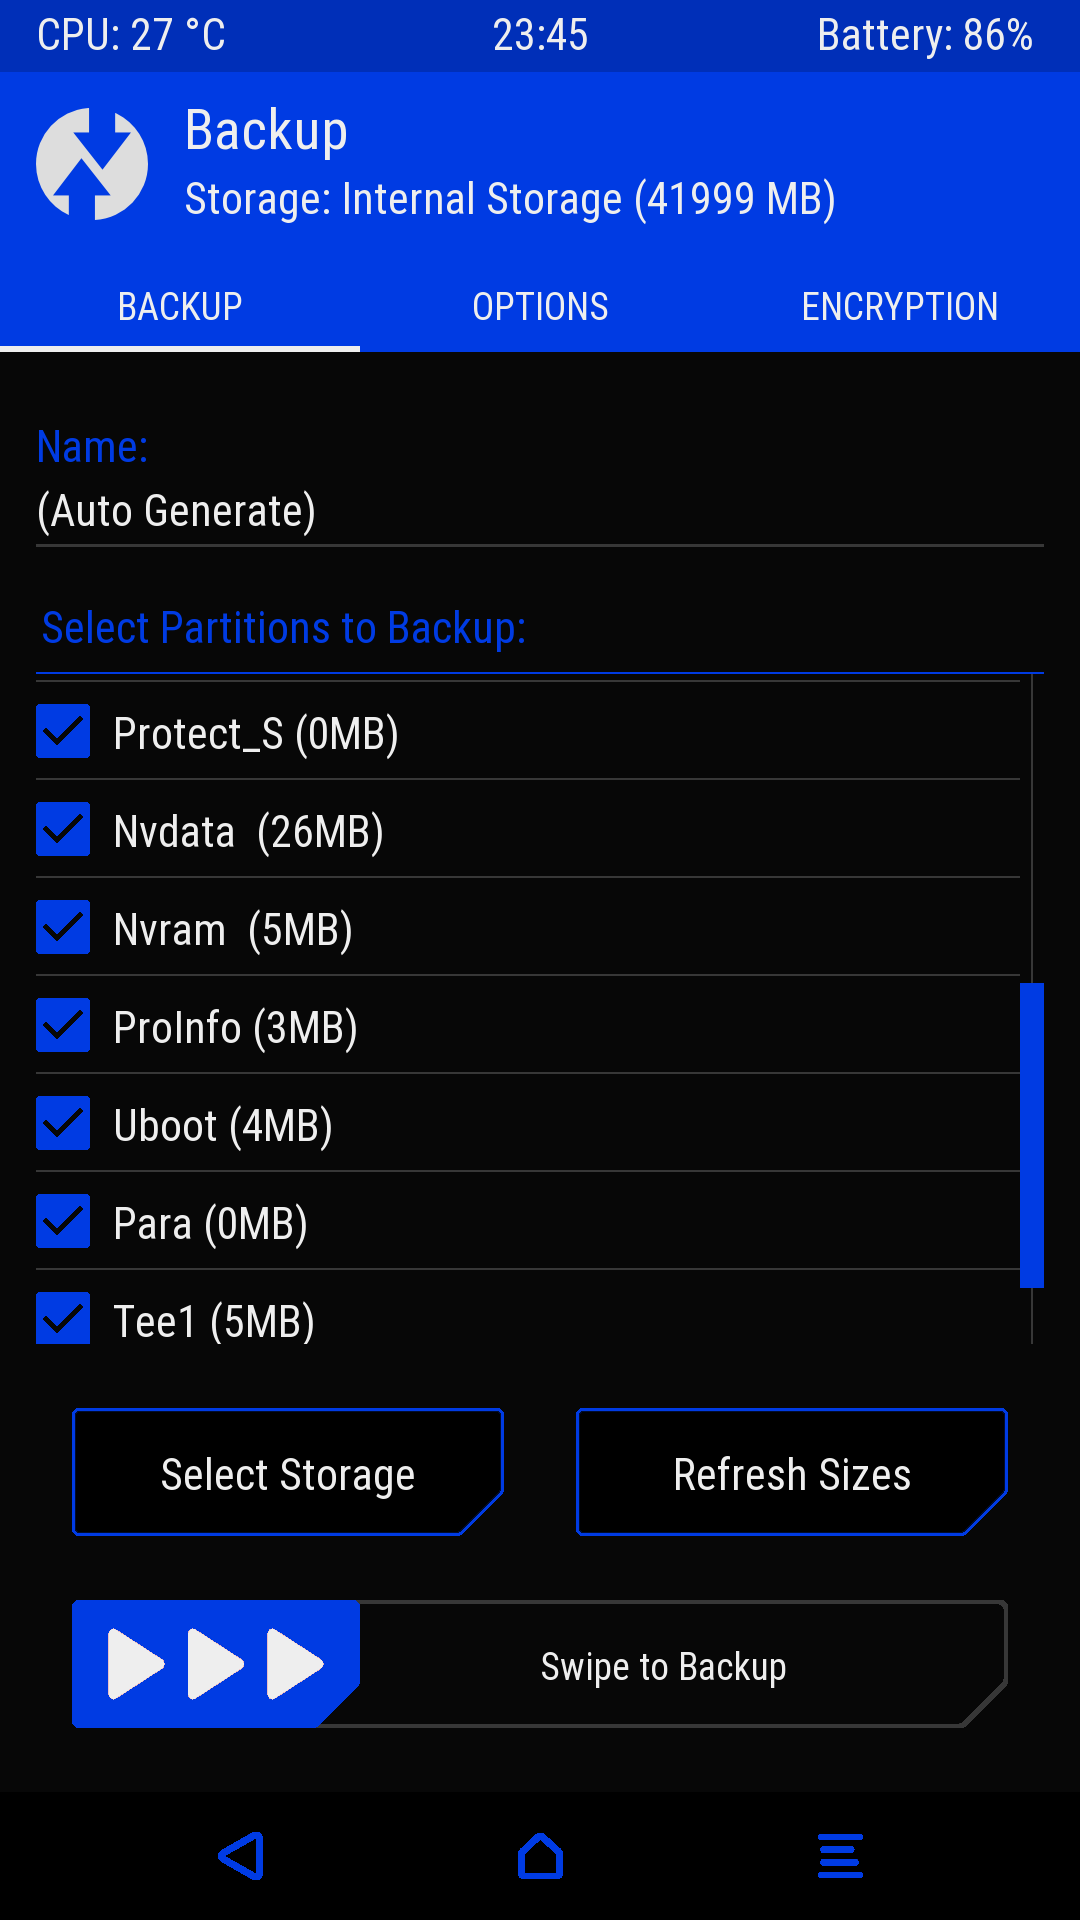Open the Encryption tab
Screen dimensions: 1080x1920
pyautogui.click(x=900, y=307)
